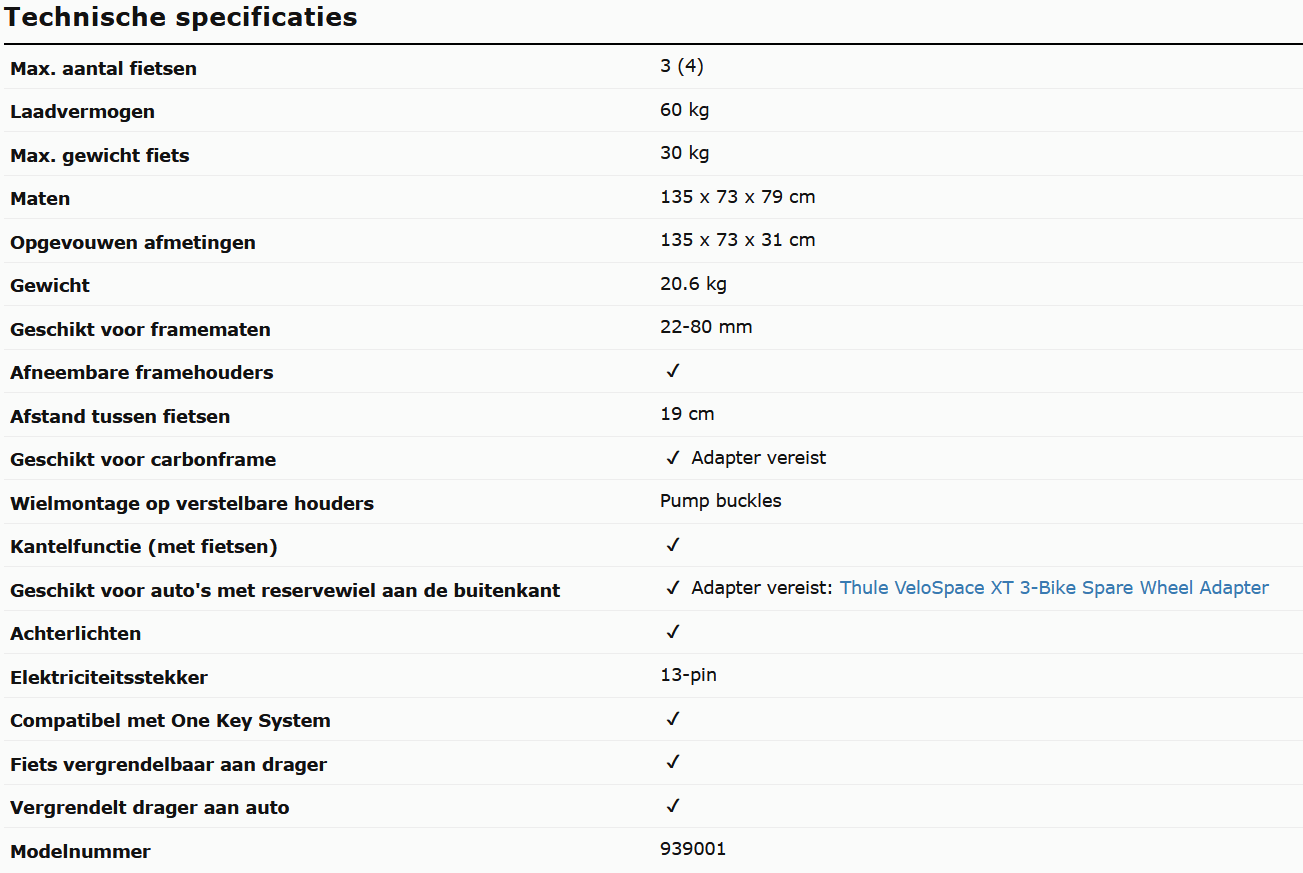Open the Thule VeloSpace XT 3-Bike Spare Wheel Adapter link
Screen dimensions: 1303x873
(x=1054, y=588)
